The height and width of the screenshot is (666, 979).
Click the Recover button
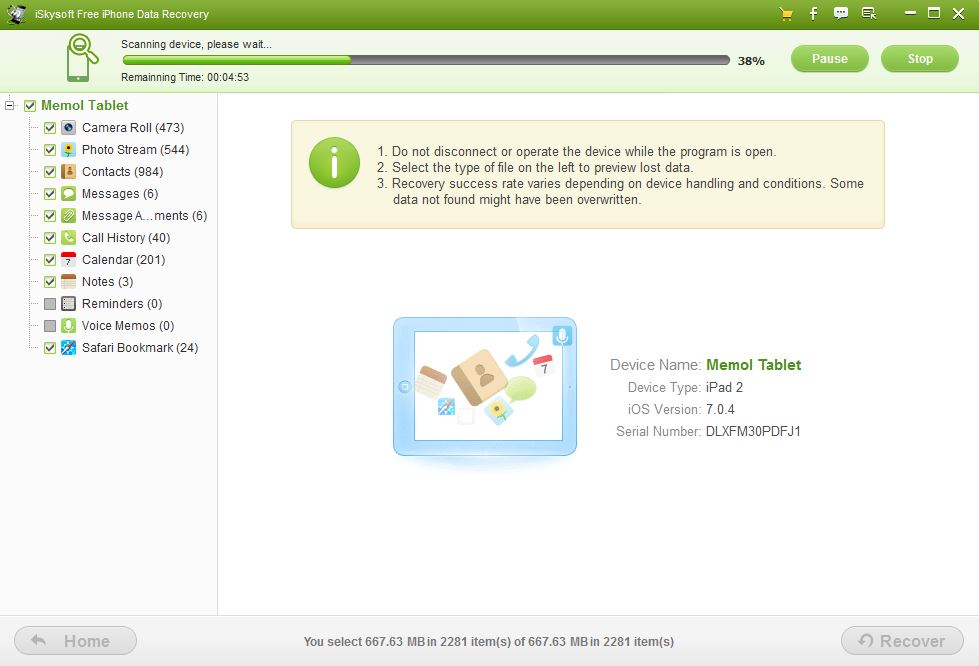pos(902,640)
